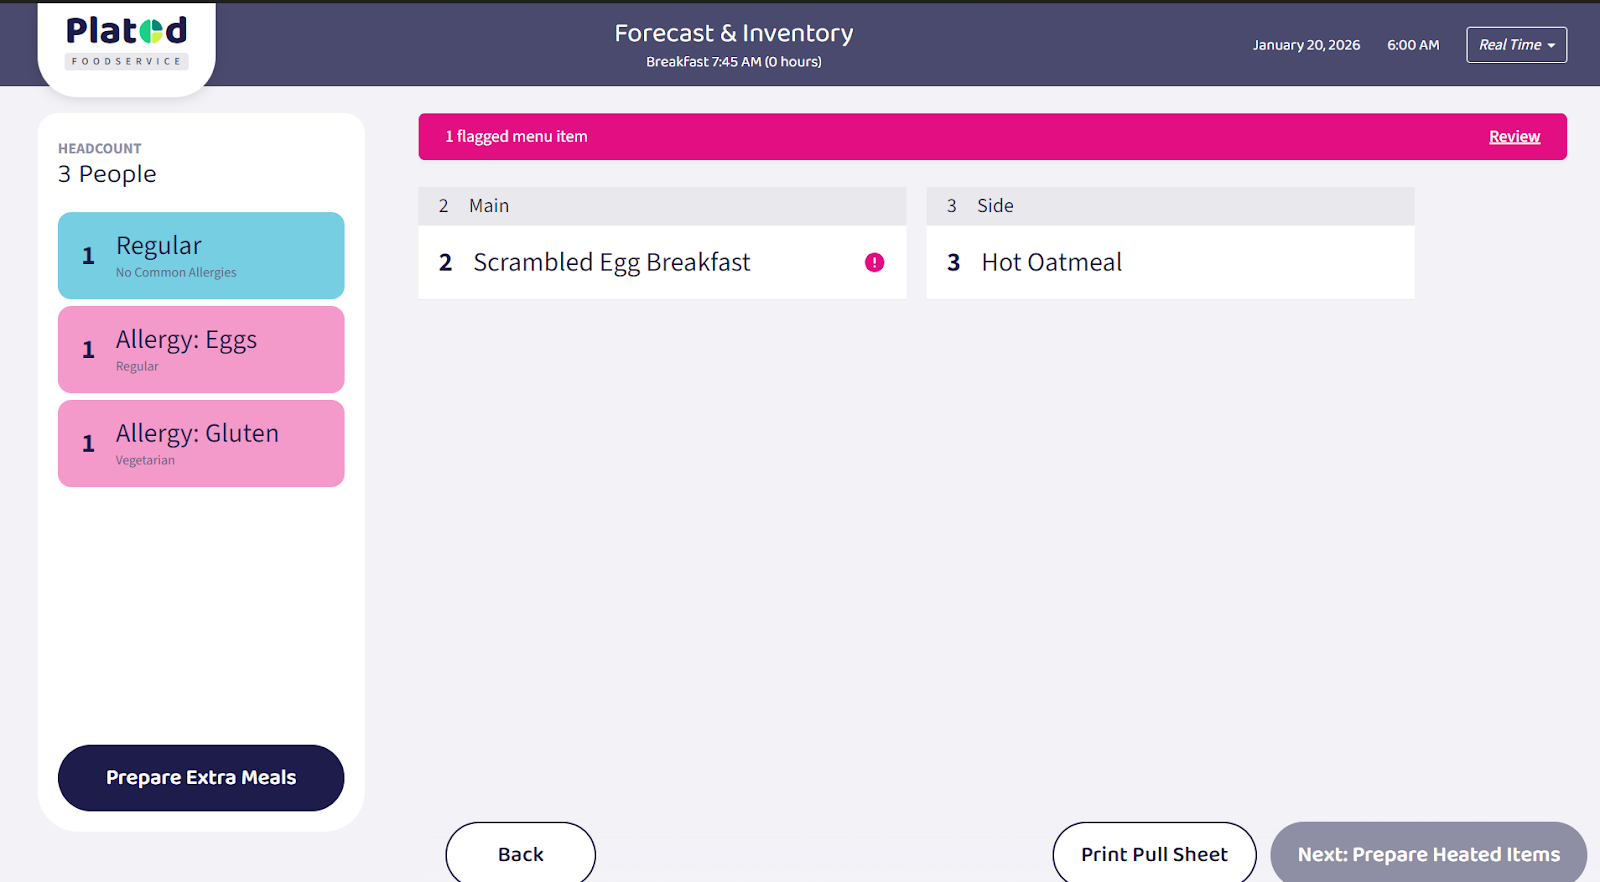Click the flagged alert icon on Scrambled Egg Breakfast
The width and height of the screenshot is (1600, 882).
tap(874, 262)
